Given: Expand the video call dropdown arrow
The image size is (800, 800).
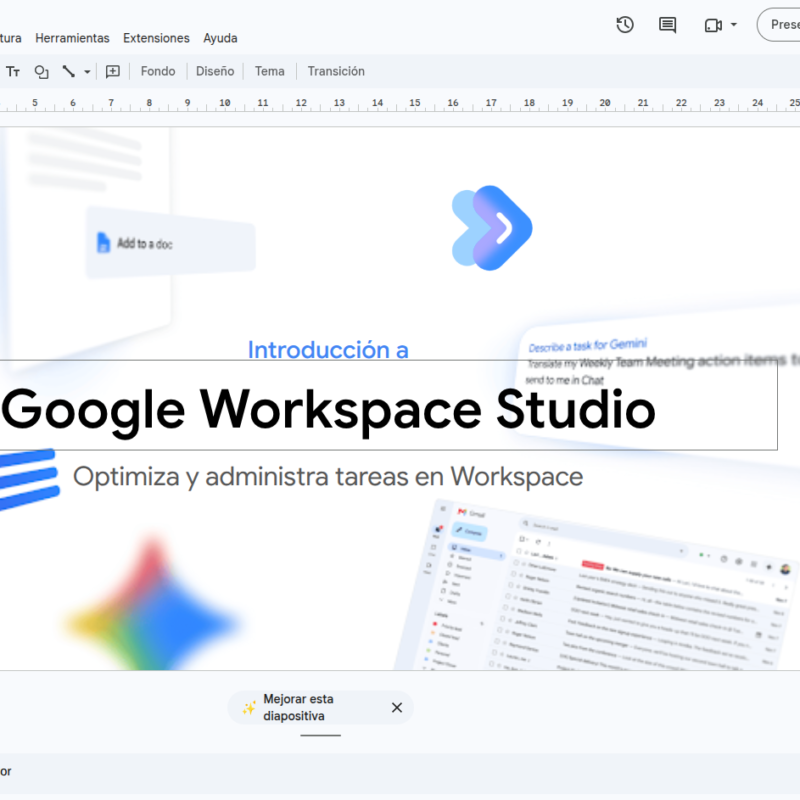Looking at the screenshot, I should pyautogui.click(x=734, y=24).
